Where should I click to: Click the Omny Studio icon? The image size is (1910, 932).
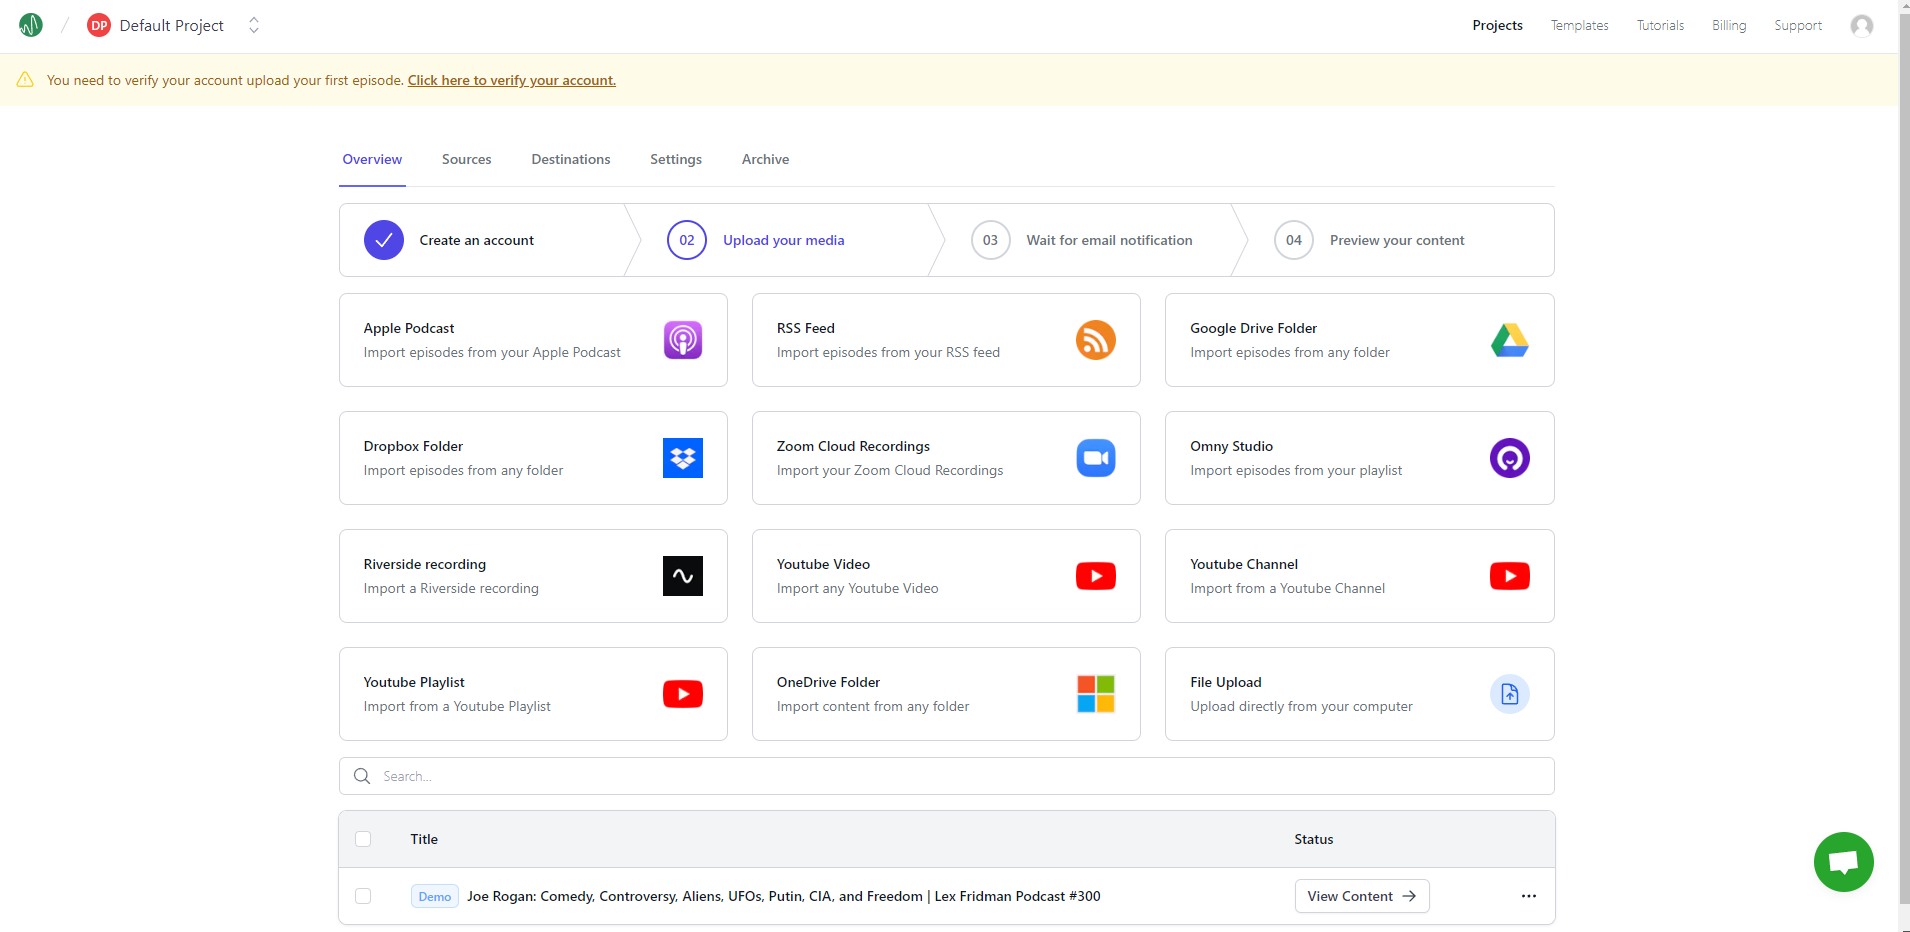coord(1510,458)
